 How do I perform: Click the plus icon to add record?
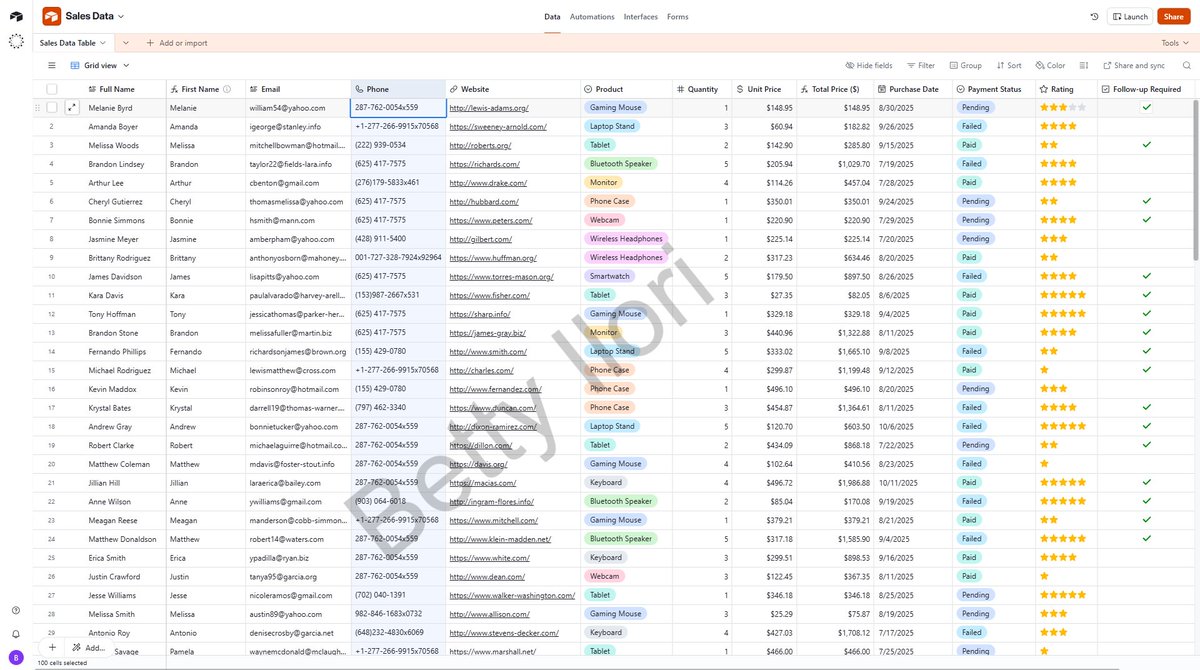[52, 648]
